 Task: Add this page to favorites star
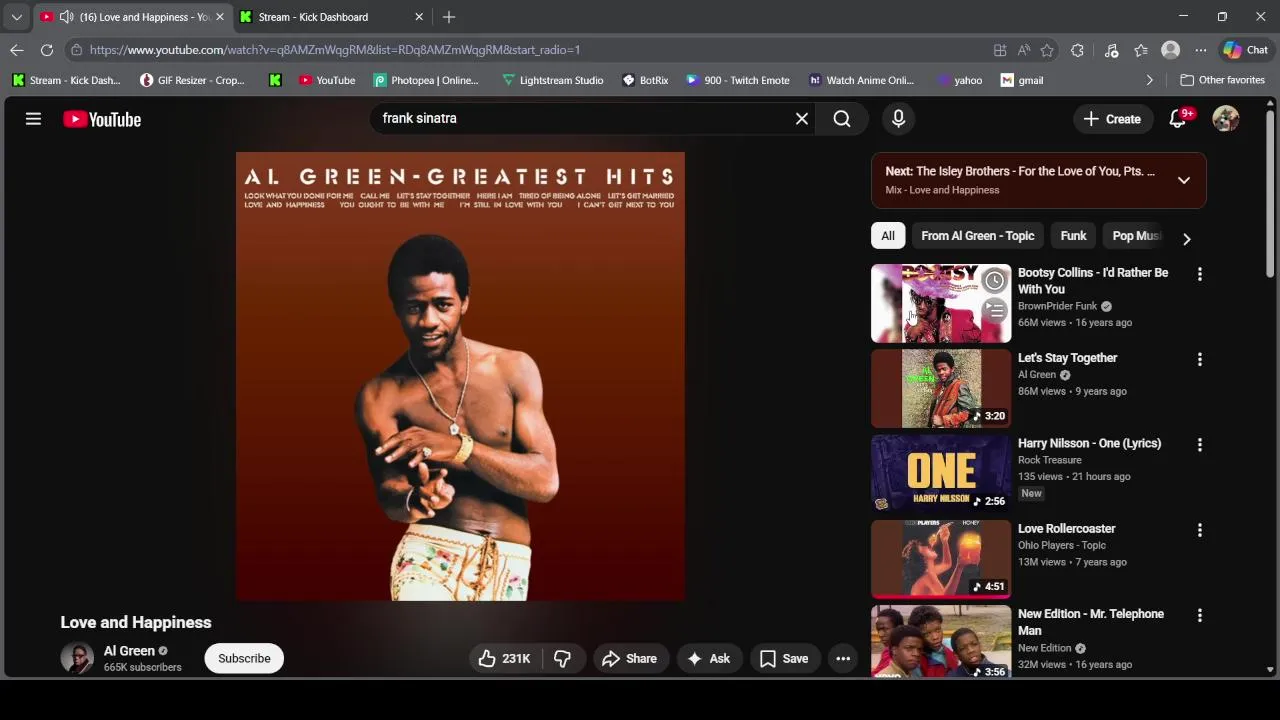coord(1047,50)
